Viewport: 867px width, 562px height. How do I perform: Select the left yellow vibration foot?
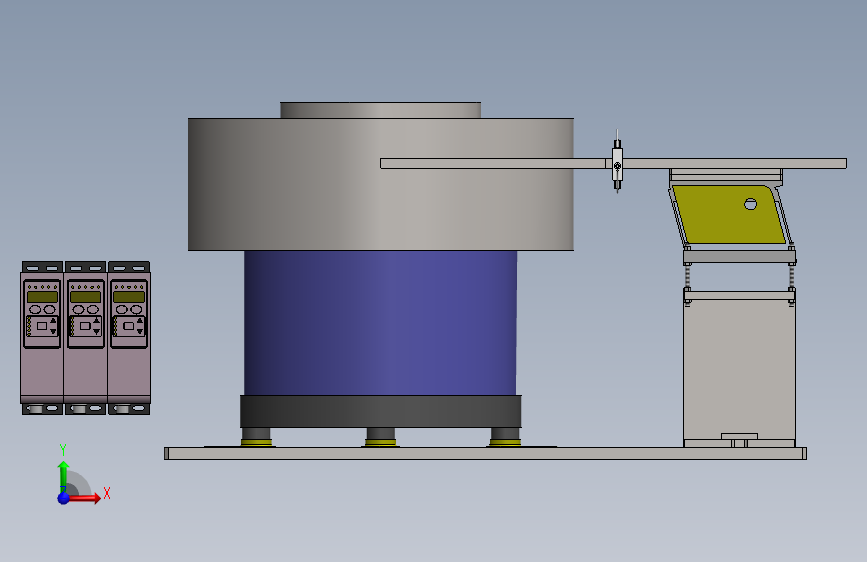257,443
